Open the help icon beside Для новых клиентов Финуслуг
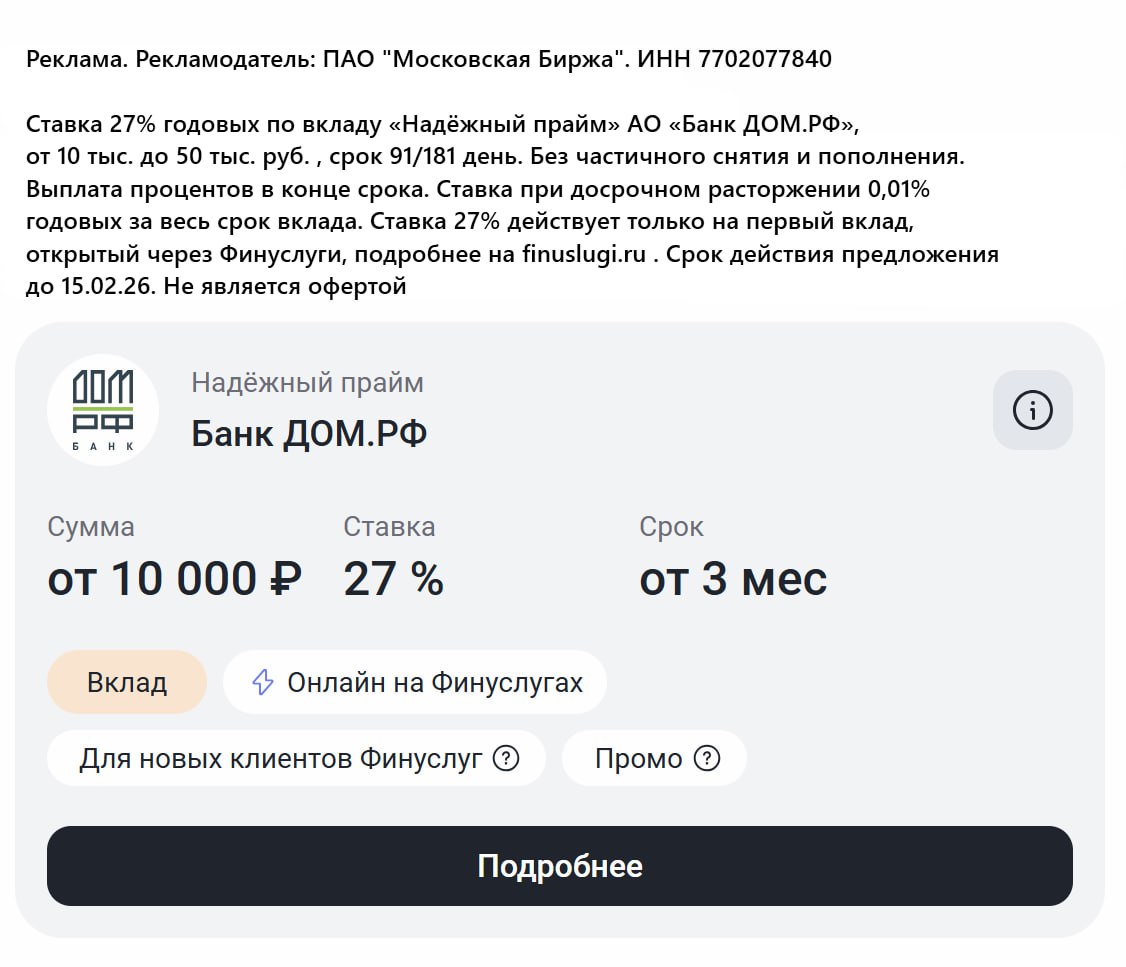 point(507,759)
